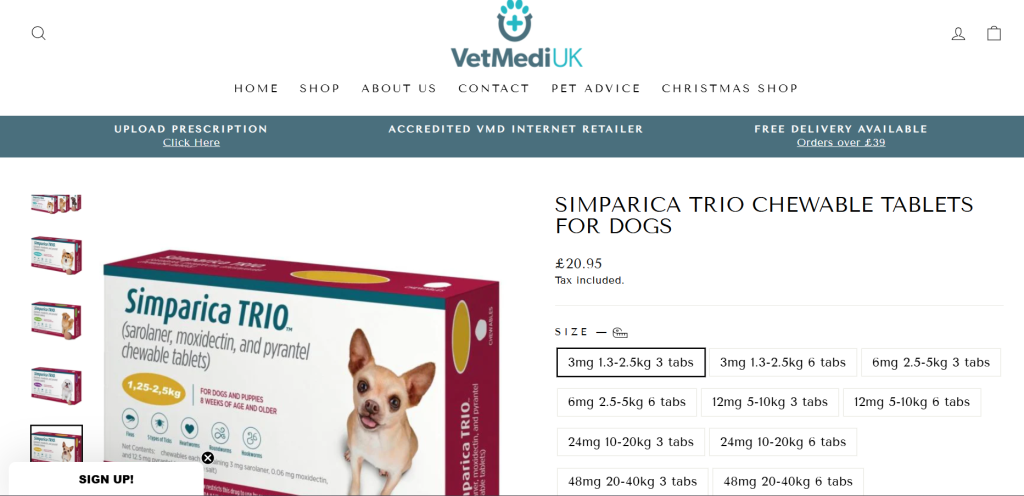Click the Sign Up! button
This screenshot has width=1024, height=496.
point(106,479)
